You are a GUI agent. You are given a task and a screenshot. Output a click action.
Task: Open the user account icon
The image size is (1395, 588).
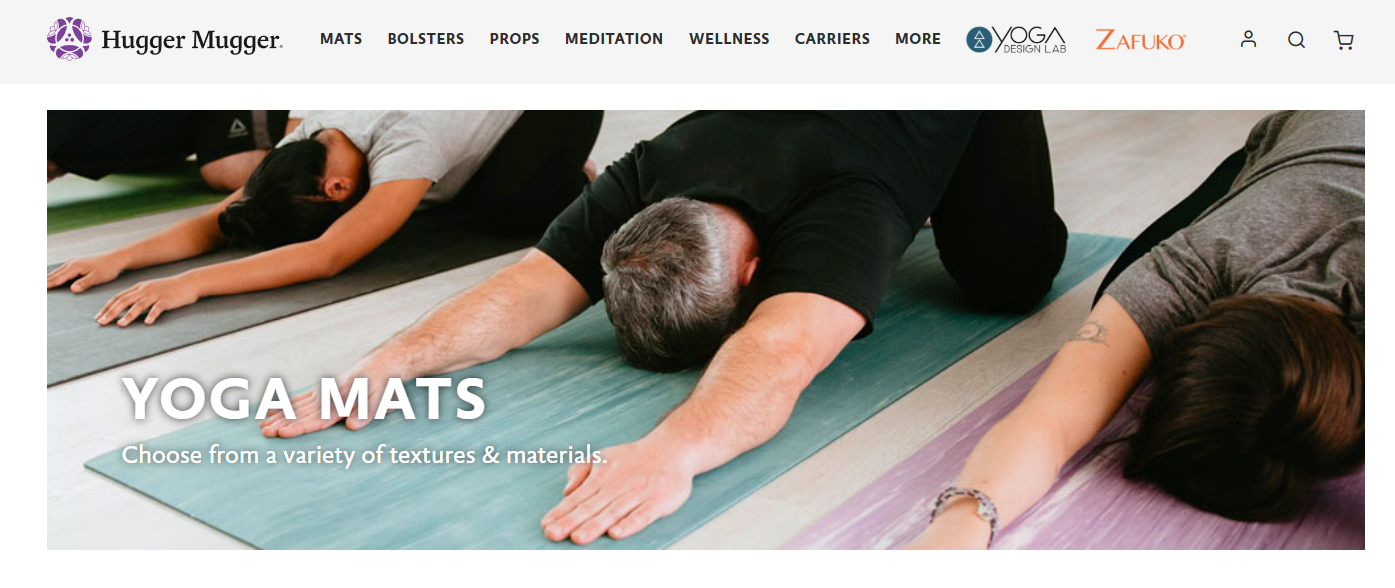pyautogui.click(x=1248, y=39)
